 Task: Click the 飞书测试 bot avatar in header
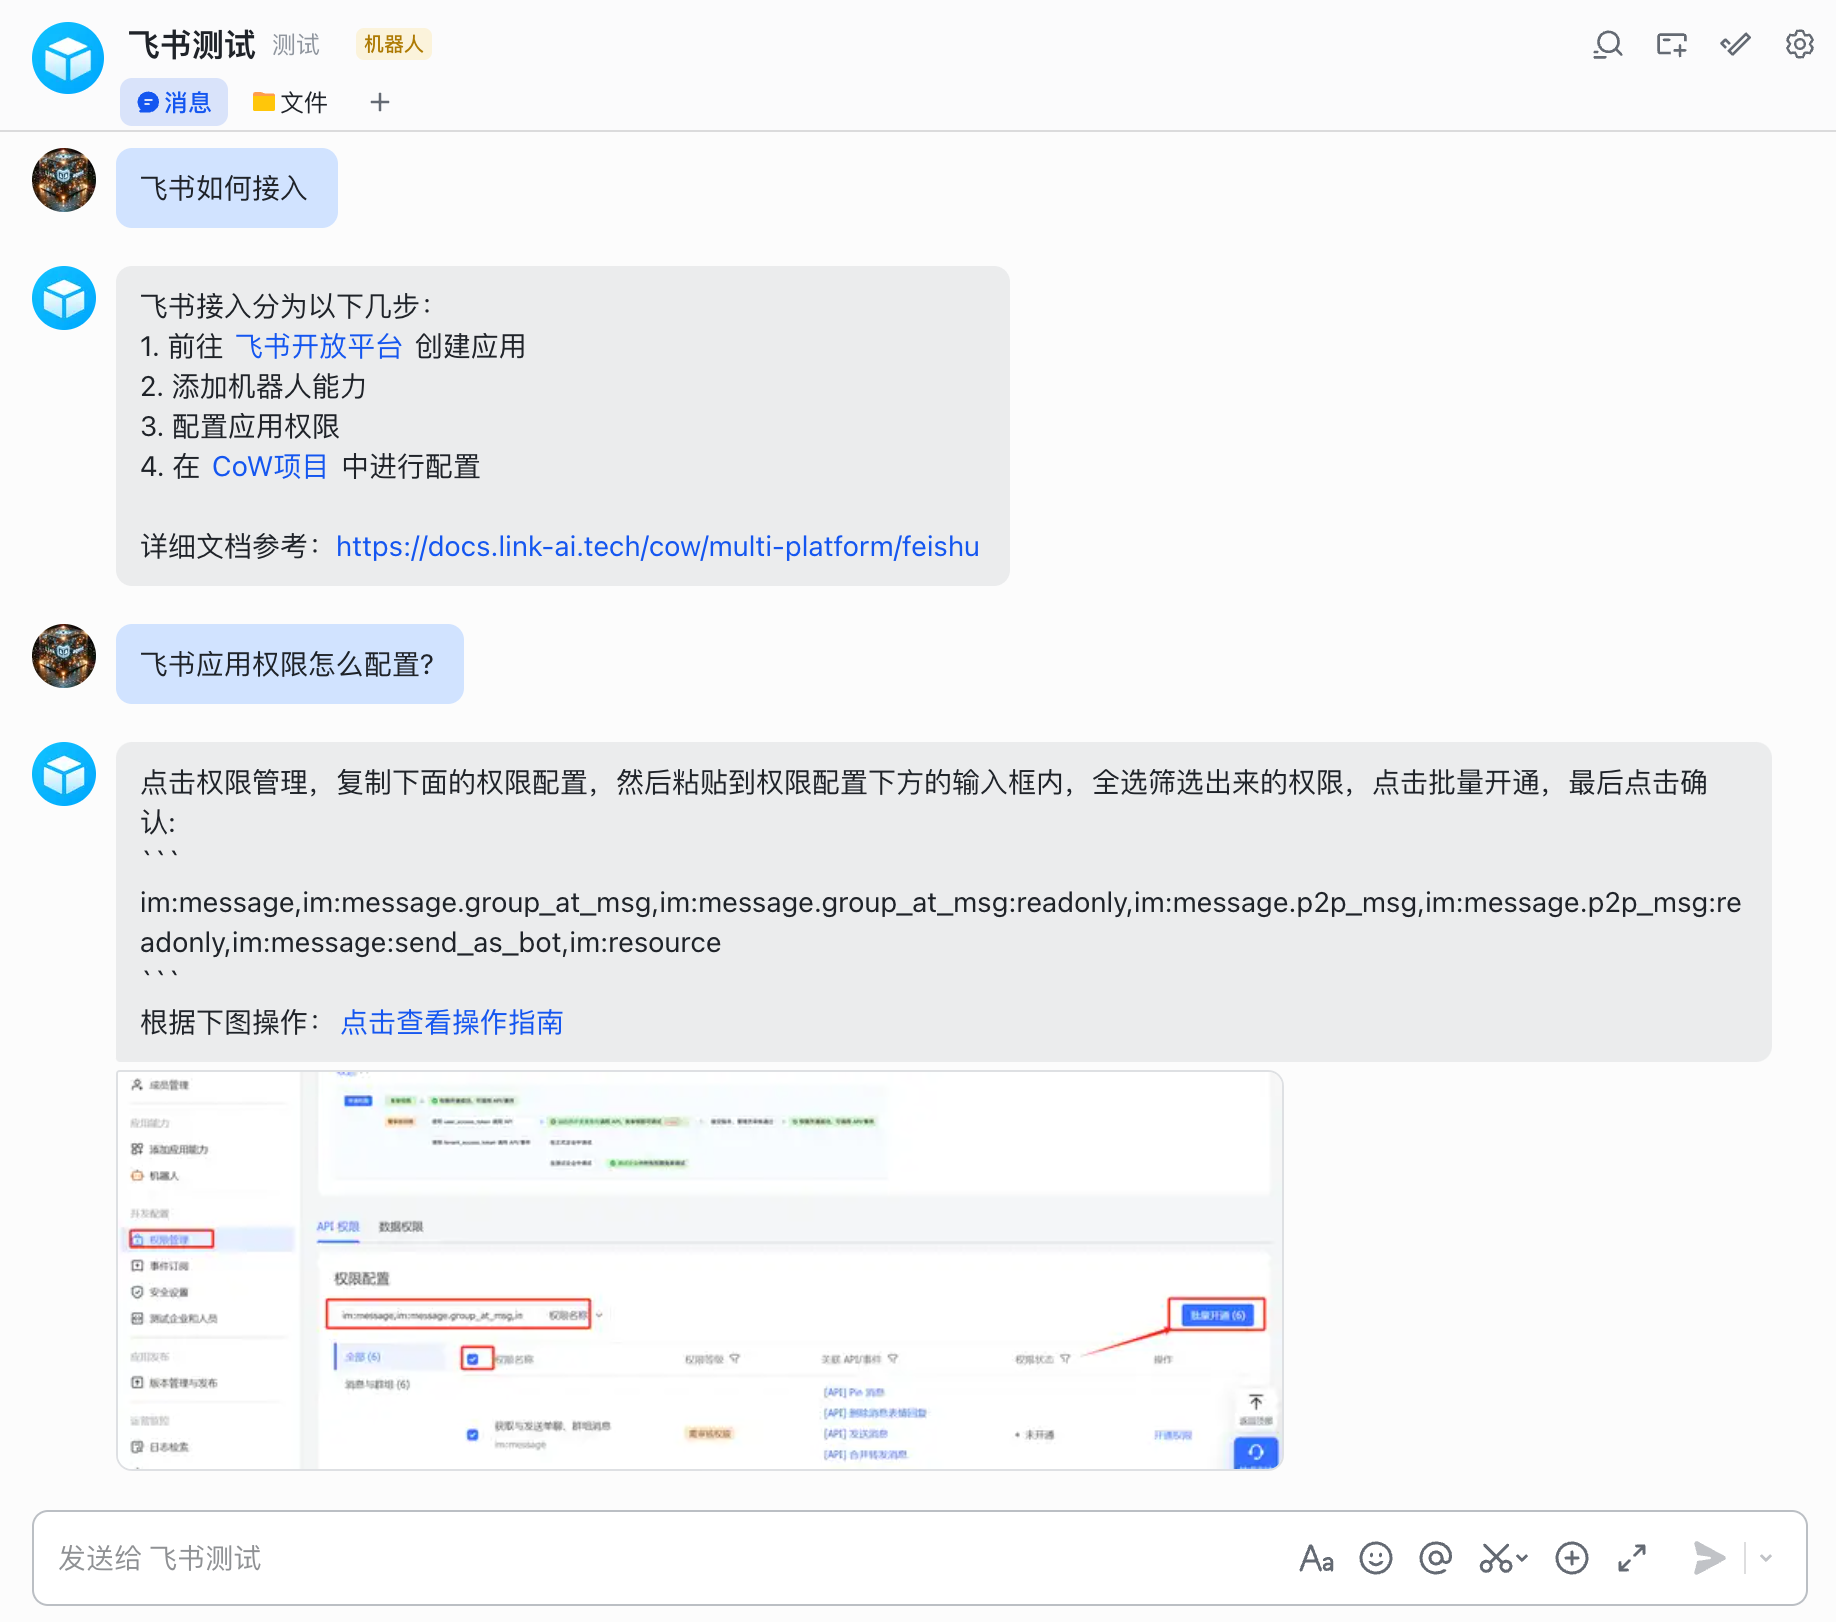[x=68, y=58]
